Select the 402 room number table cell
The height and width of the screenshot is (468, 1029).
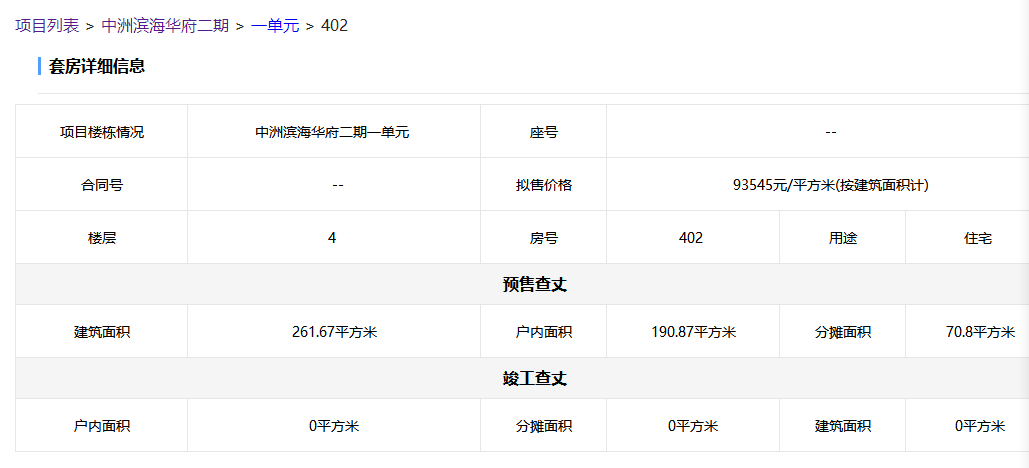(x=690, y=238)
